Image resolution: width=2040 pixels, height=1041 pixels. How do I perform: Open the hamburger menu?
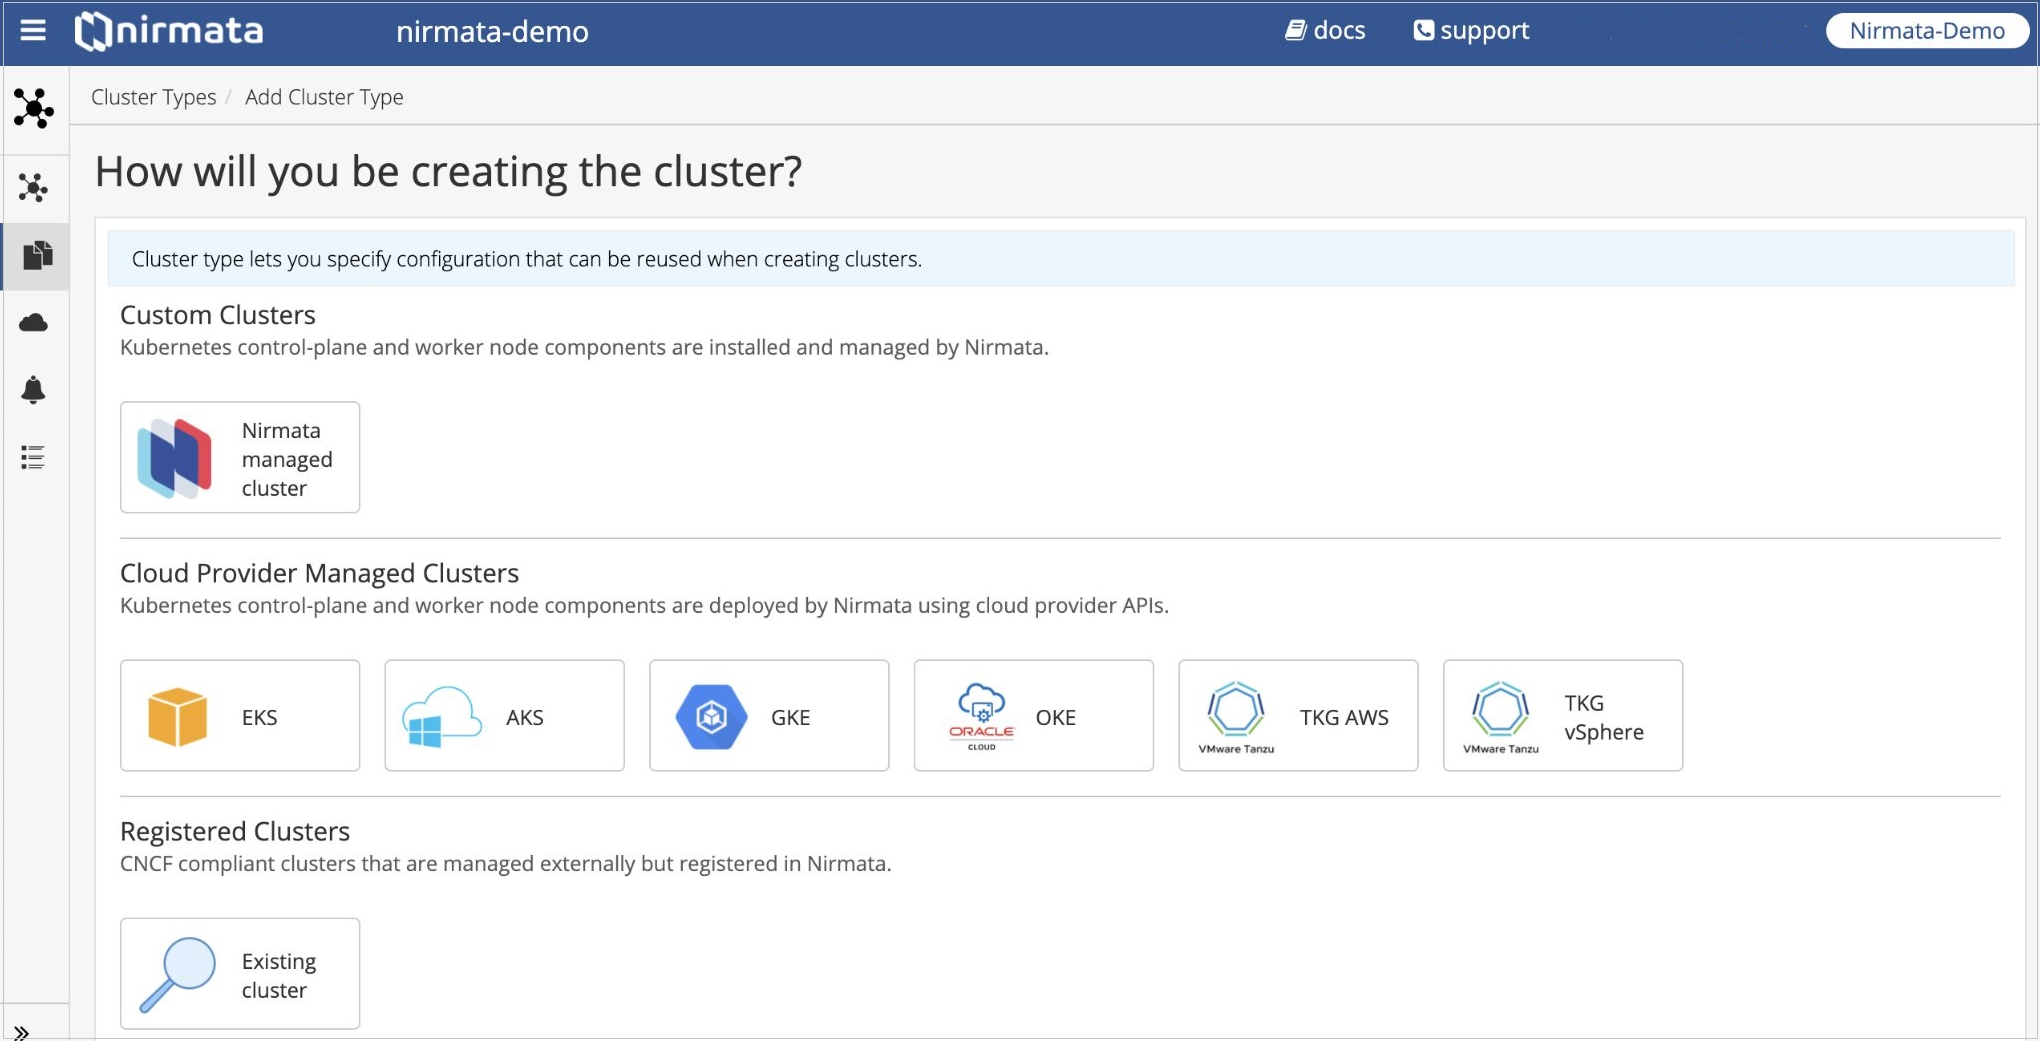click(33, 30)
